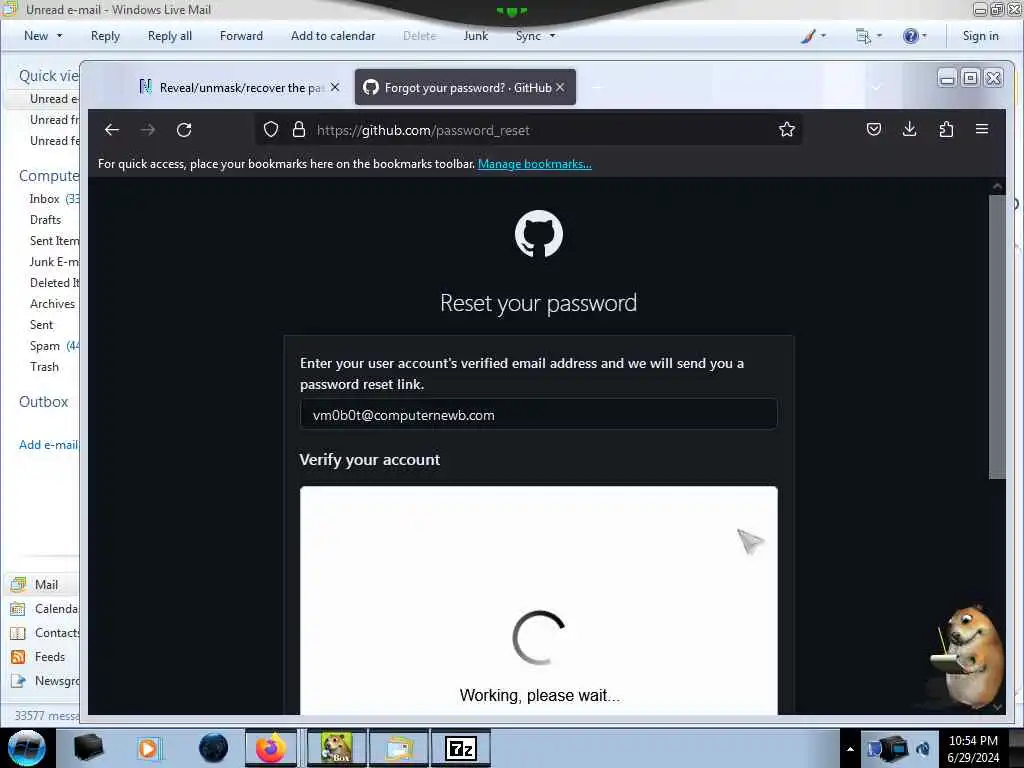Click the Firefox taskbar icon

coord(270,748)
